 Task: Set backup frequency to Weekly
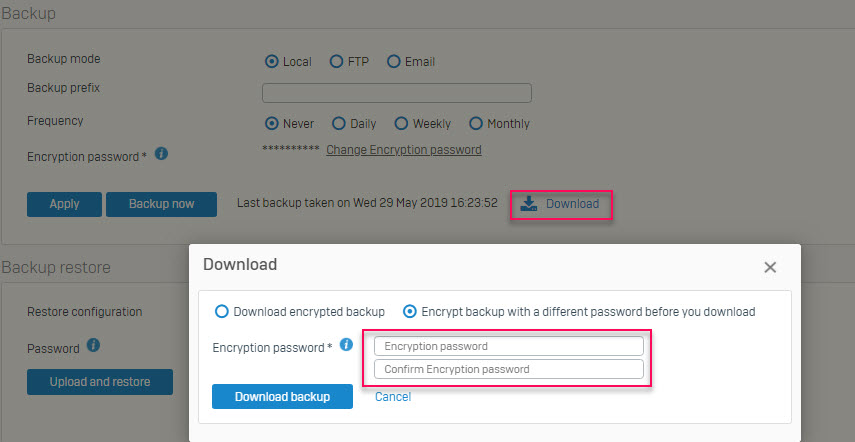[401, 124]
